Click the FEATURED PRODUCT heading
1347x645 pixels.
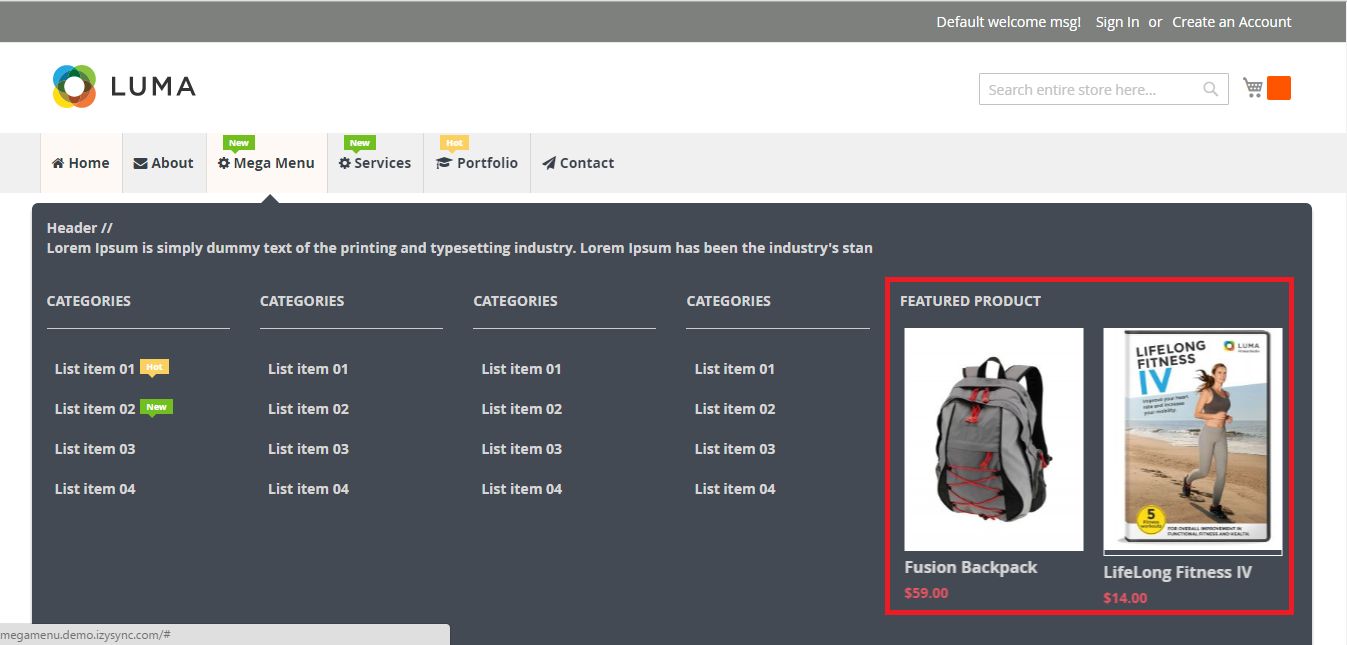coord(970,301)
